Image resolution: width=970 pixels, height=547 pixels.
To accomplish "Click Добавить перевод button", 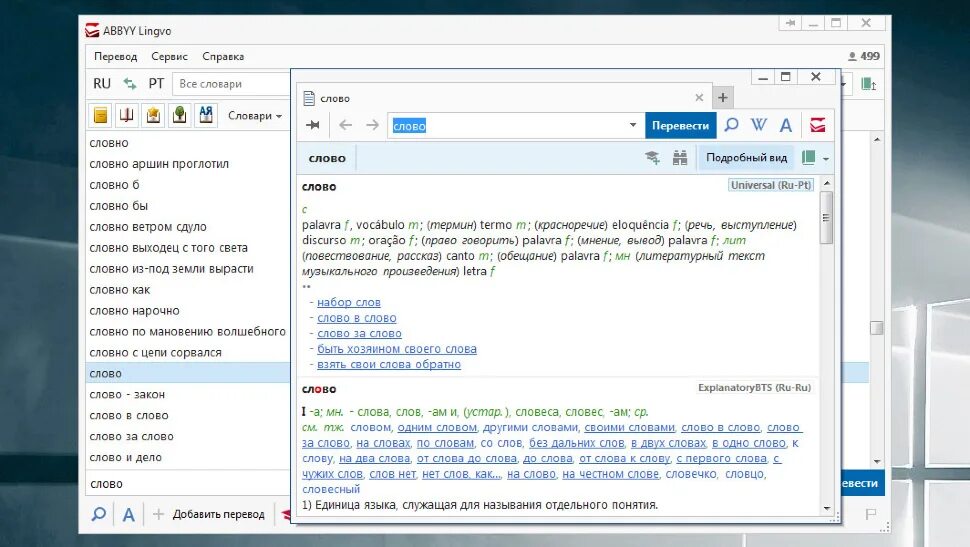I will [x=210, y=514].
